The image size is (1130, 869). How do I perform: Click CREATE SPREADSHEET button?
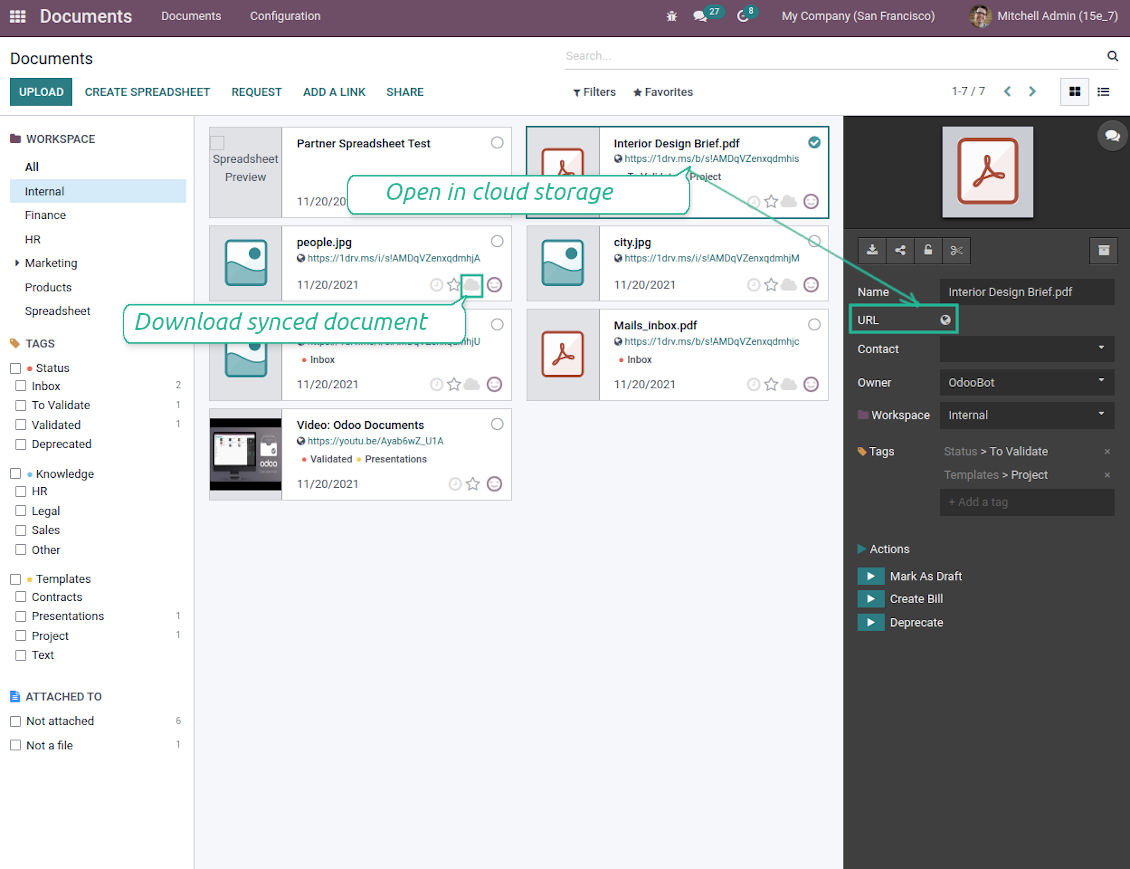pyautogui.click(x=147, y=92)
